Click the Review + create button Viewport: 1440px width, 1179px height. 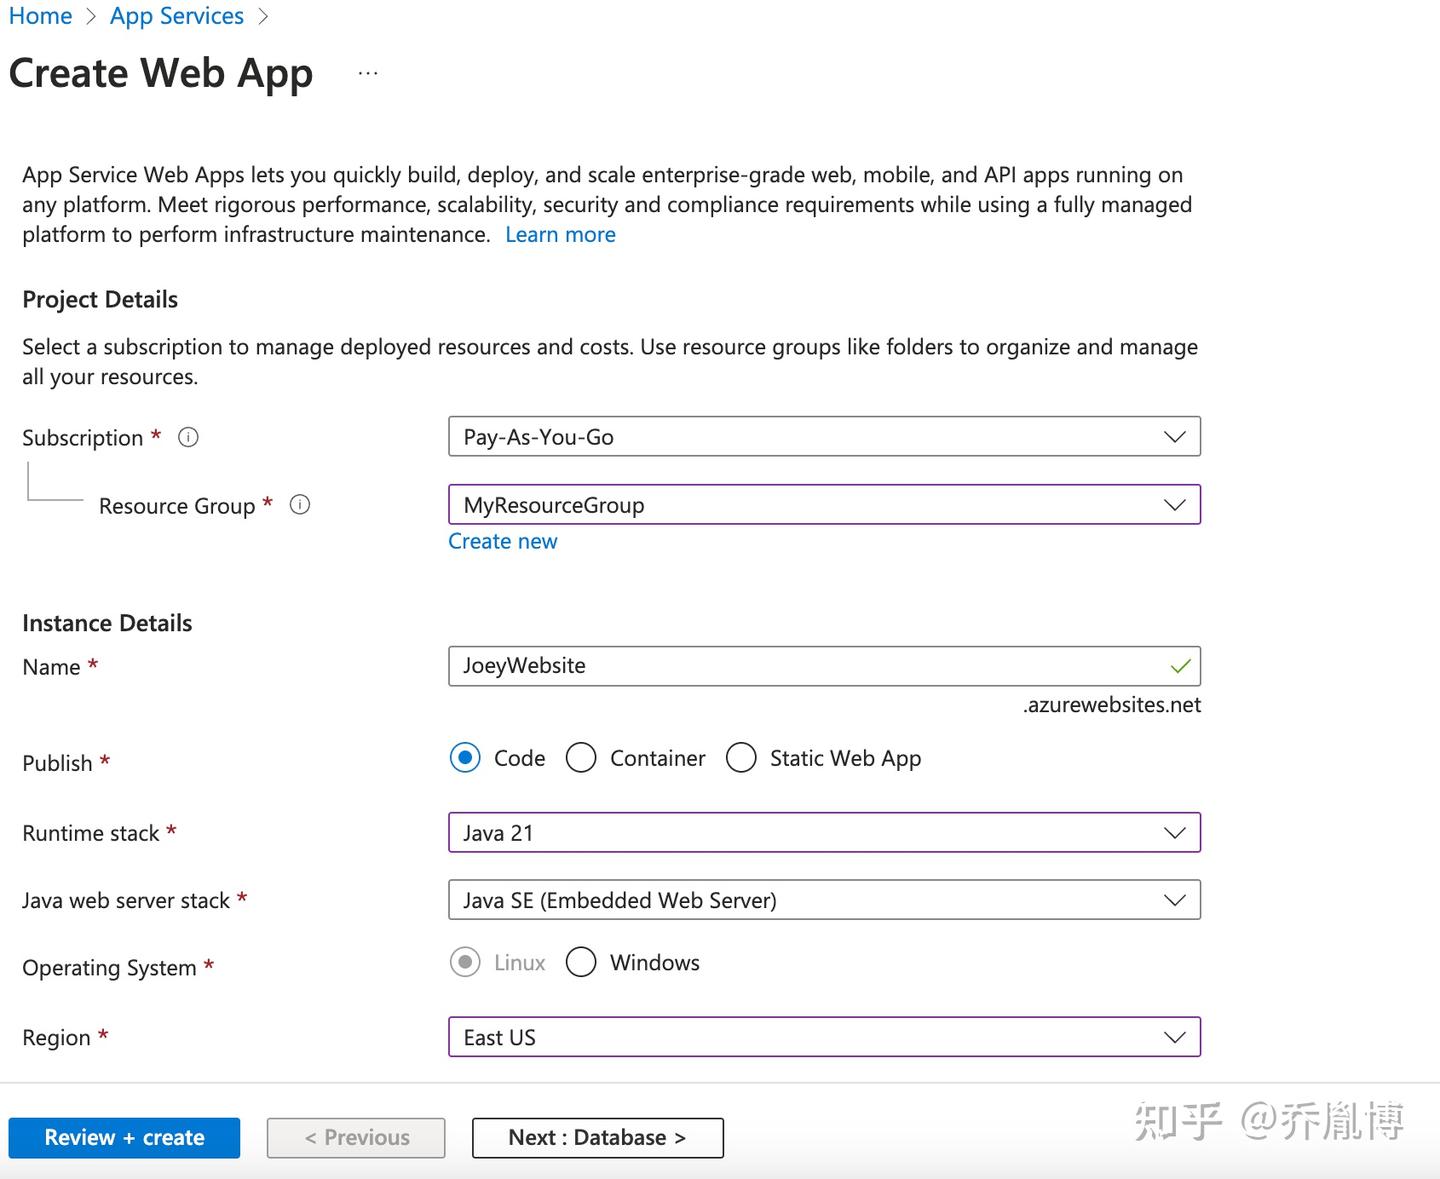click(124, 1138)
